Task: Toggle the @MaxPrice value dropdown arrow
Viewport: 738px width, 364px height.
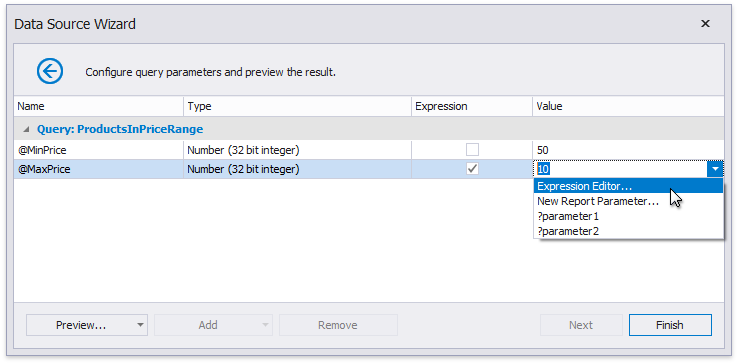Action: pyautogui.click(x=715, y=169)
